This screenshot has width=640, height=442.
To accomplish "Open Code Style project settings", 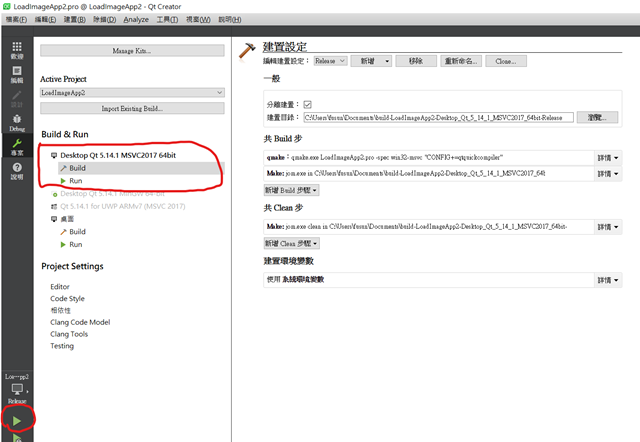I will coord(67,298).
